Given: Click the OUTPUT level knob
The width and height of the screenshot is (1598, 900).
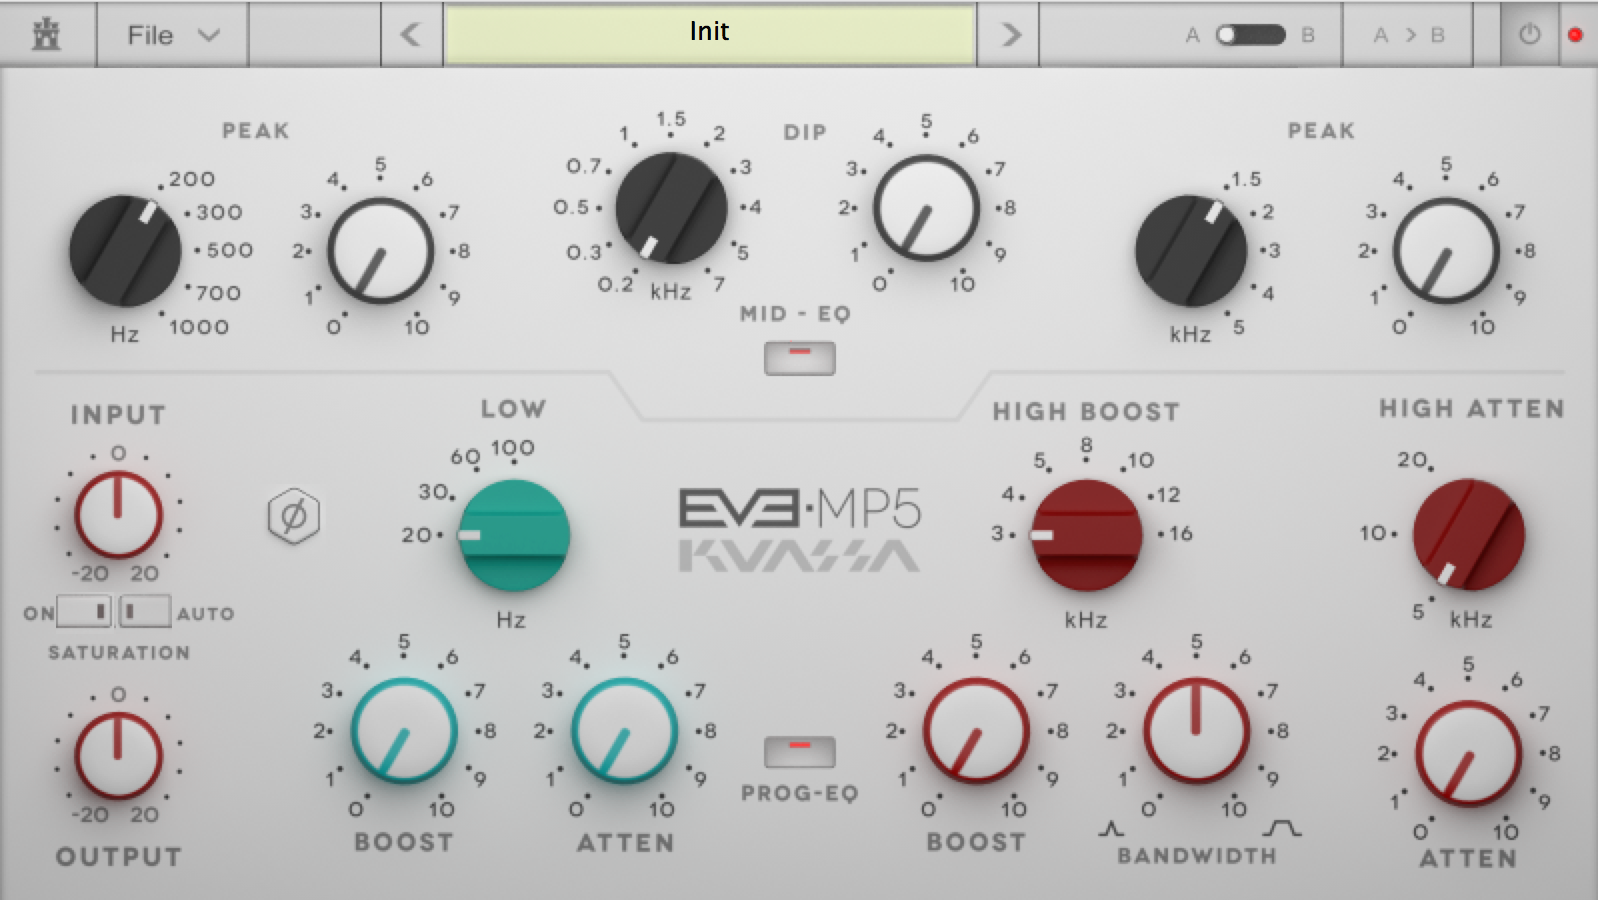Looking at the screenshot, I should click(x=118, y=756).
